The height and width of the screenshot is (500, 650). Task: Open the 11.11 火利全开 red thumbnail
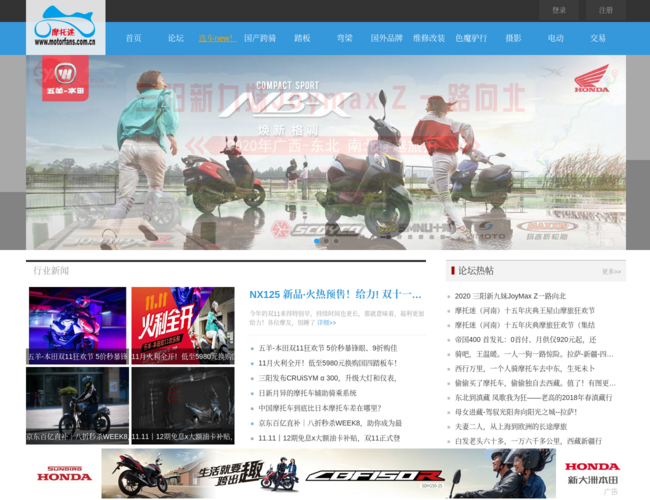pos(183,325)
